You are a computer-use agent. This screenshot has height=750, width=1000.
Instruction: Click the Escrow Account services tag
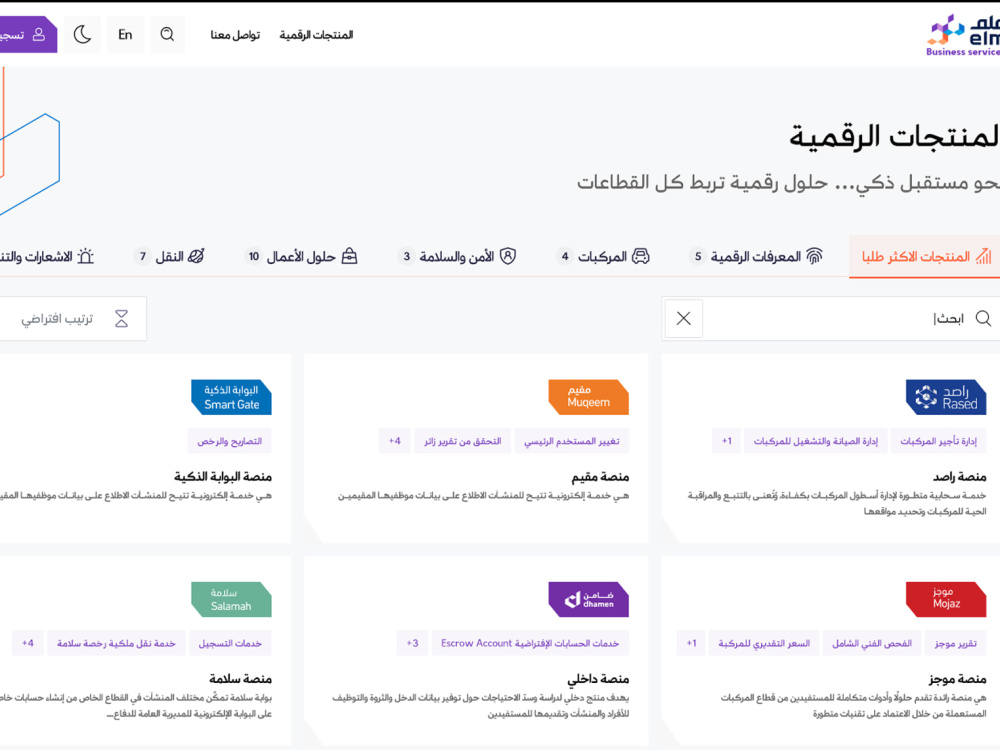pyautogui.click(x=530, y=643)
